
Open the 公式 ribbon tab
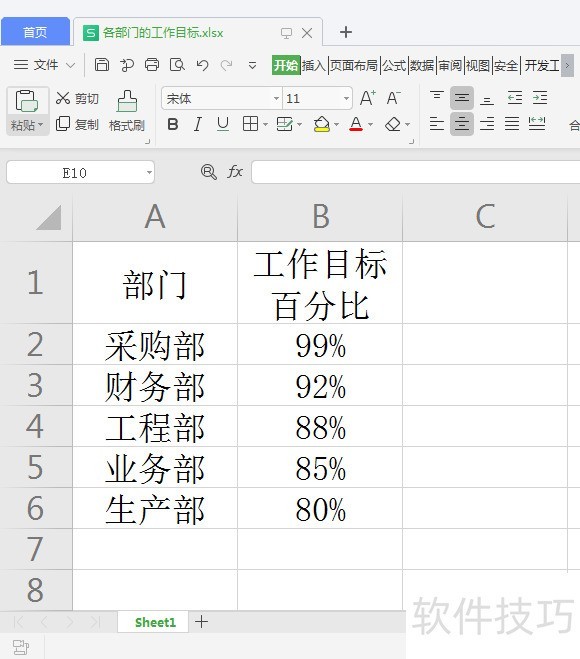(394, 65)
